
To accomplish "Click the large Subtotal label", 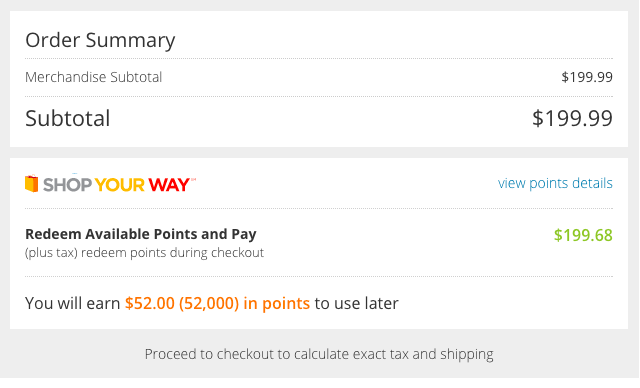I will click(x=68, y=118).
